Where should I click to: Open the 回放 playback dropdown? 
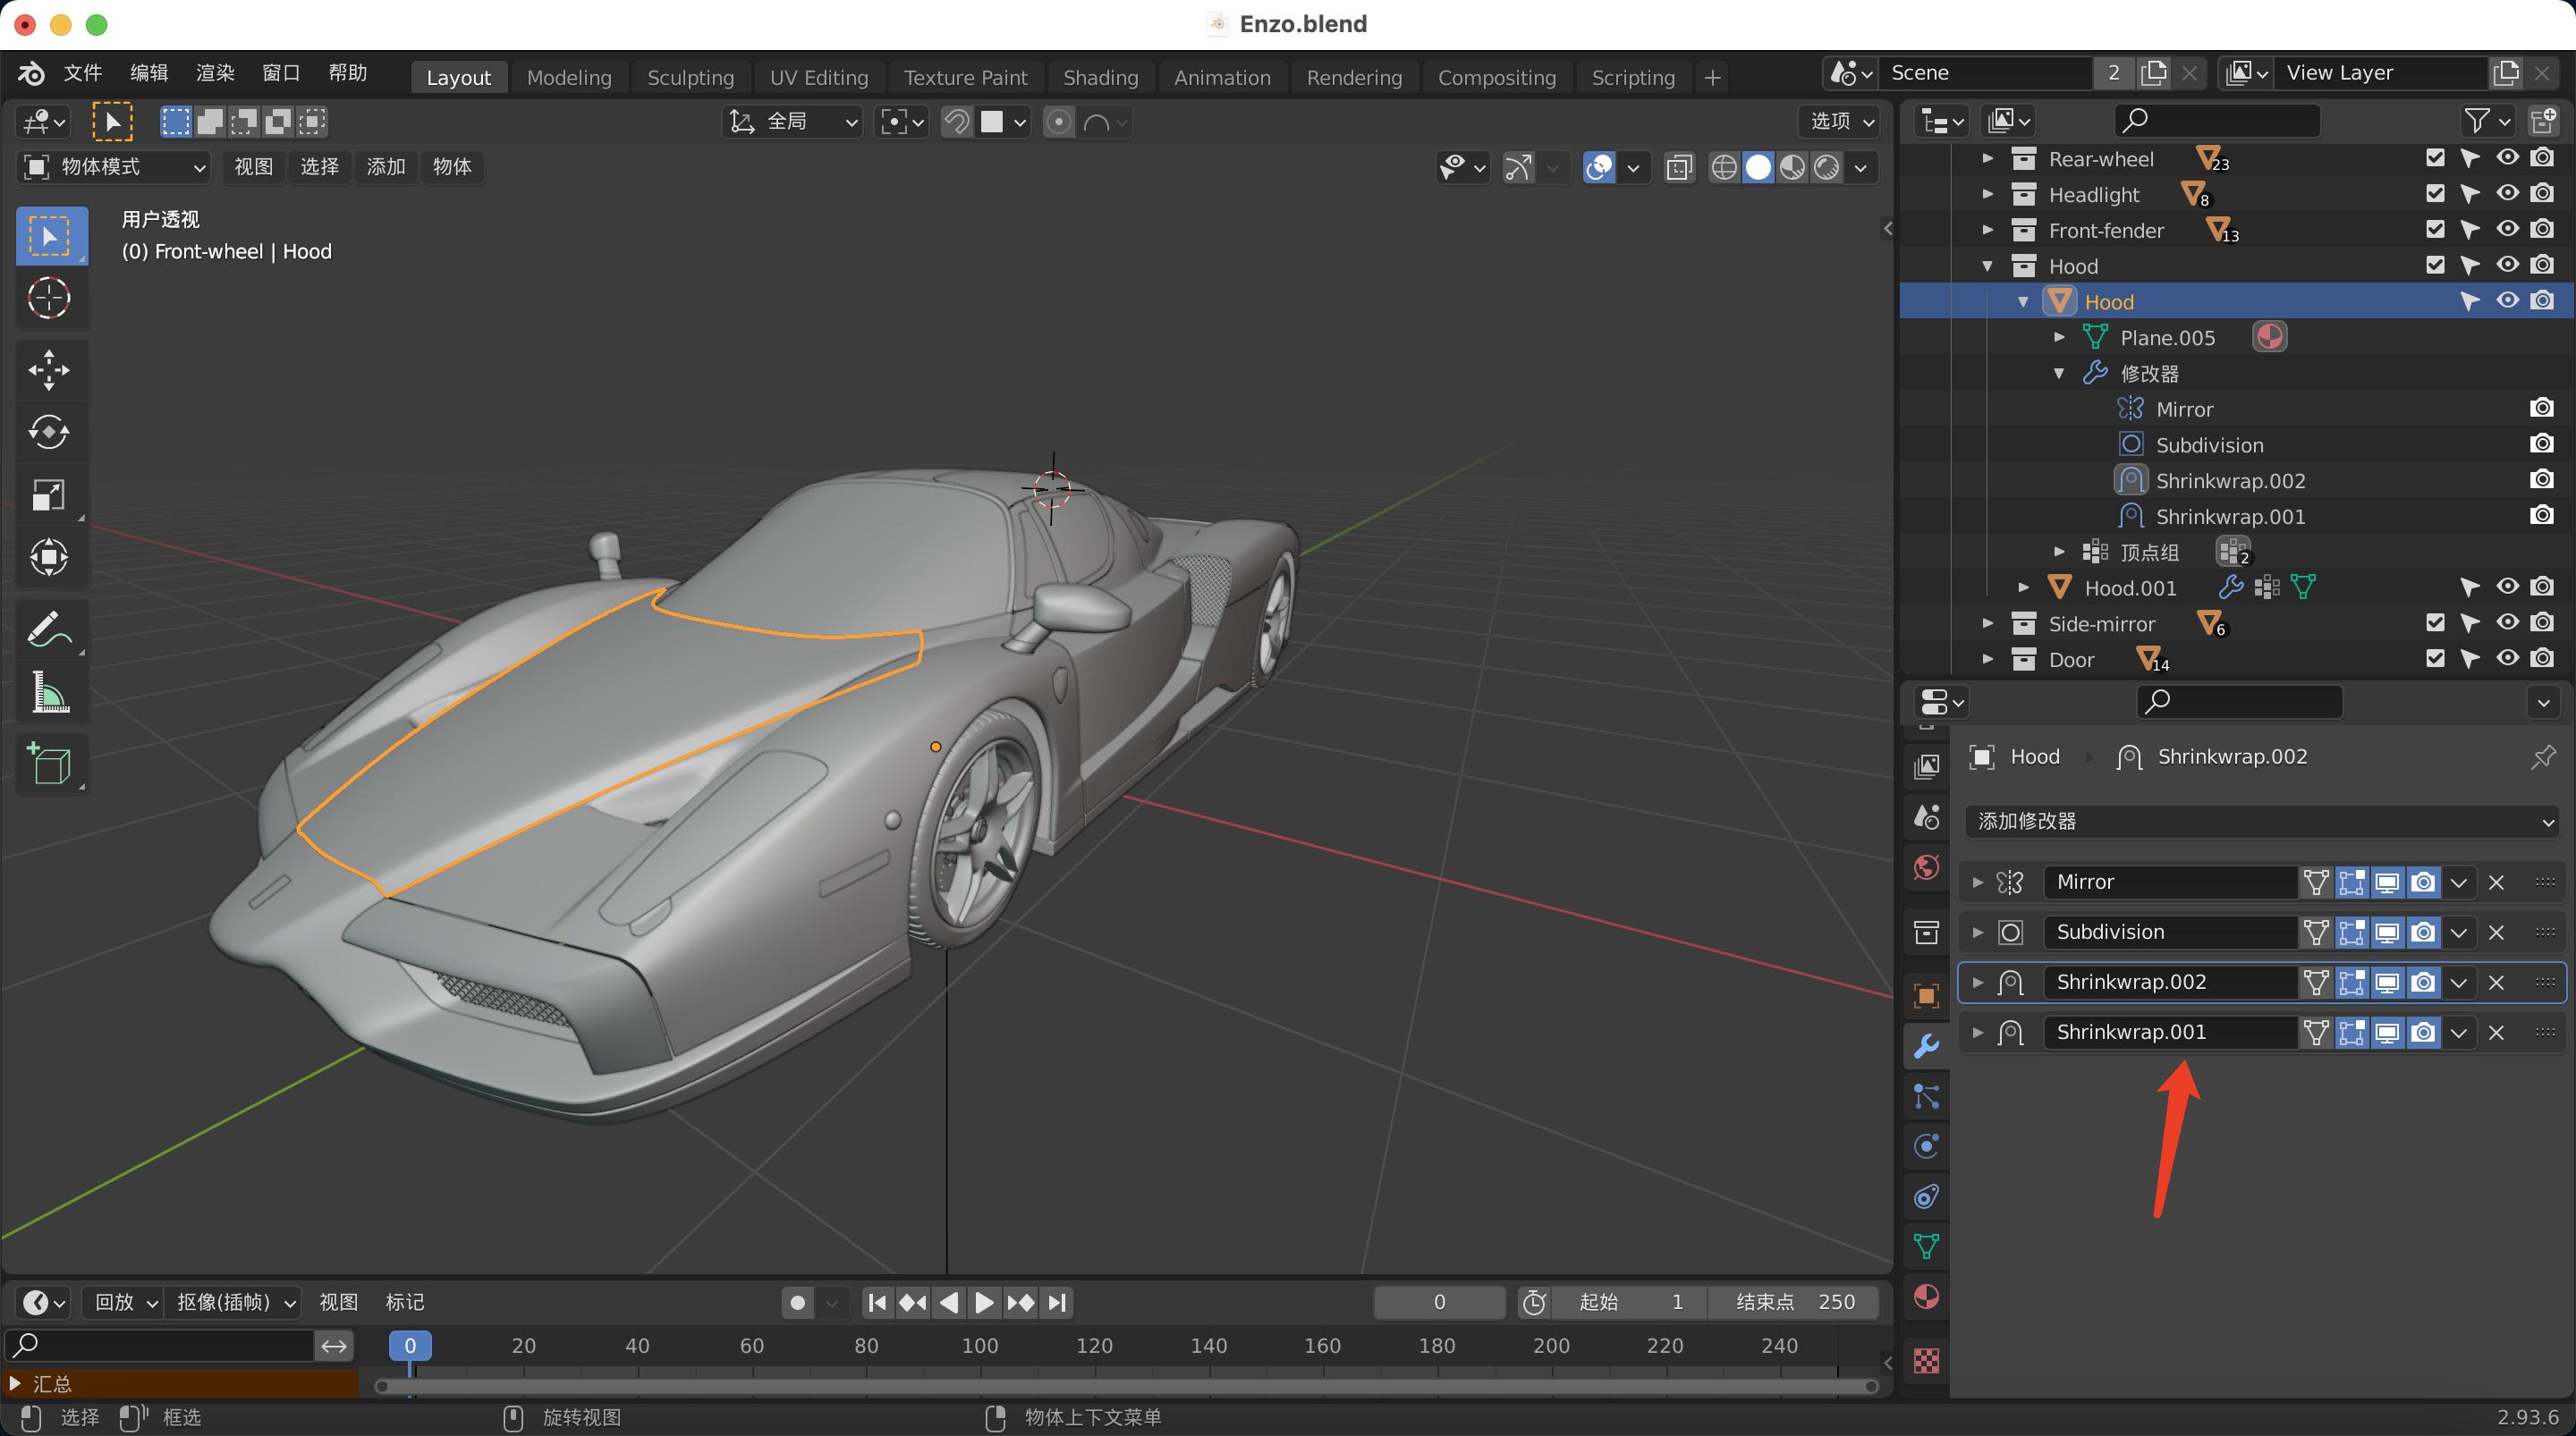click(122, 1302)
